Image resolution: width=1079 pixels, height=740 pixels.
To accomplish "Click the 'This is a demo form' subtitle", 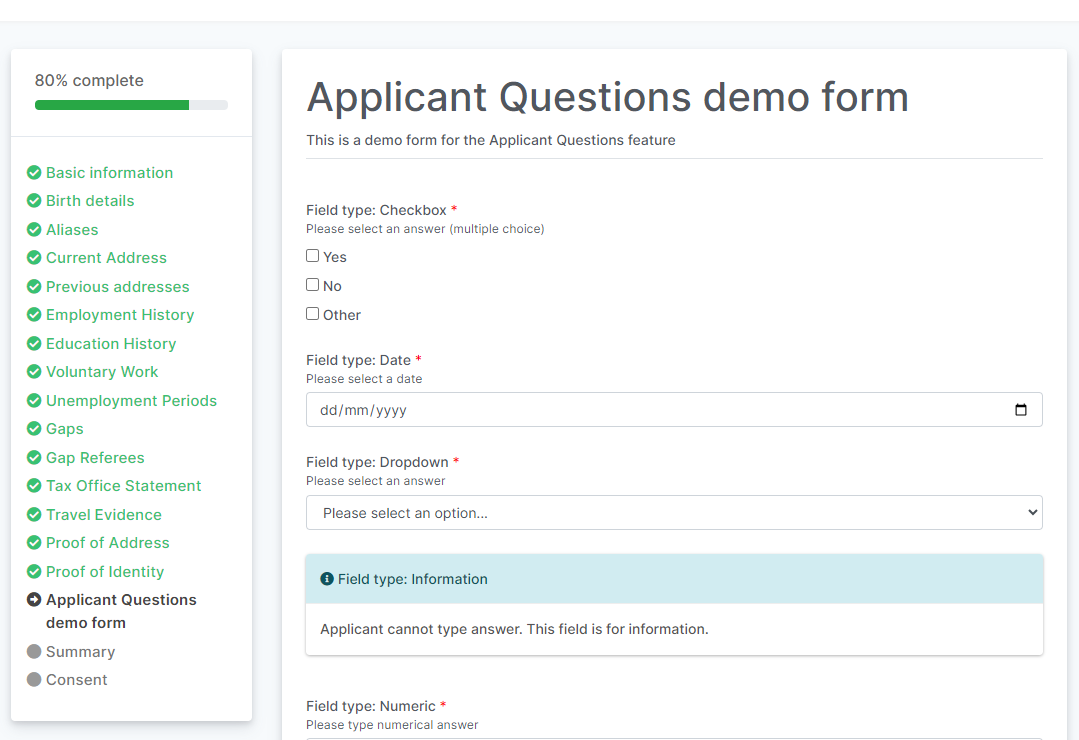I will [491, 140].
